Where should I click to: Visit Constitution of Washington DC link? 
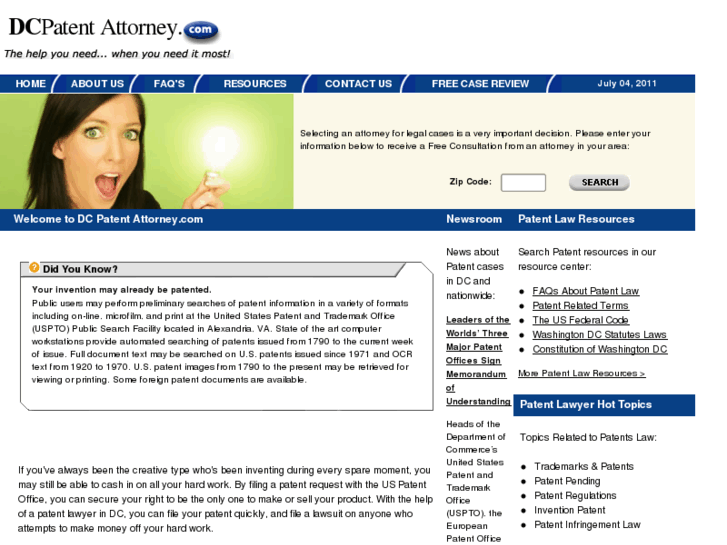pyautogui.click(x=600, y=349)
